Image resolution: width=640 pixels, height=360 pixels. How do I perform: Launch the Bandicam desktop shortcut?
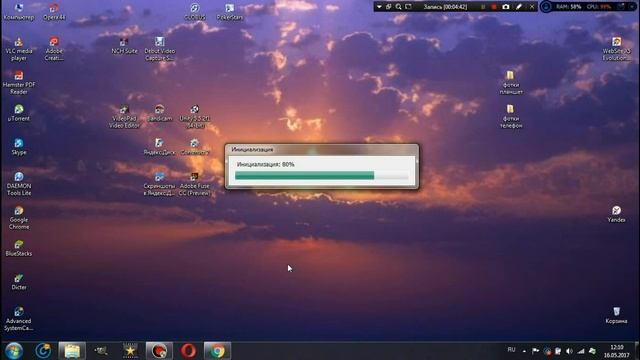click(160, 113)
